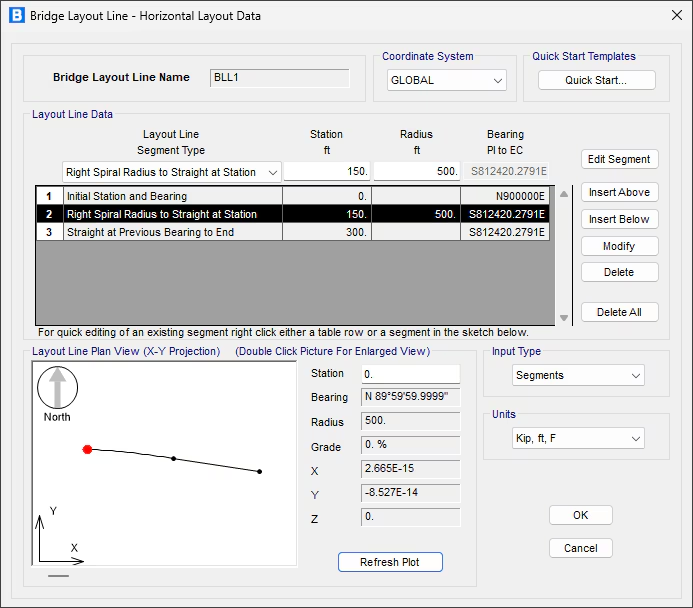Click the Refresh Plot button
Viewport: 693px width, 608px height.
(x=390, y=562)
